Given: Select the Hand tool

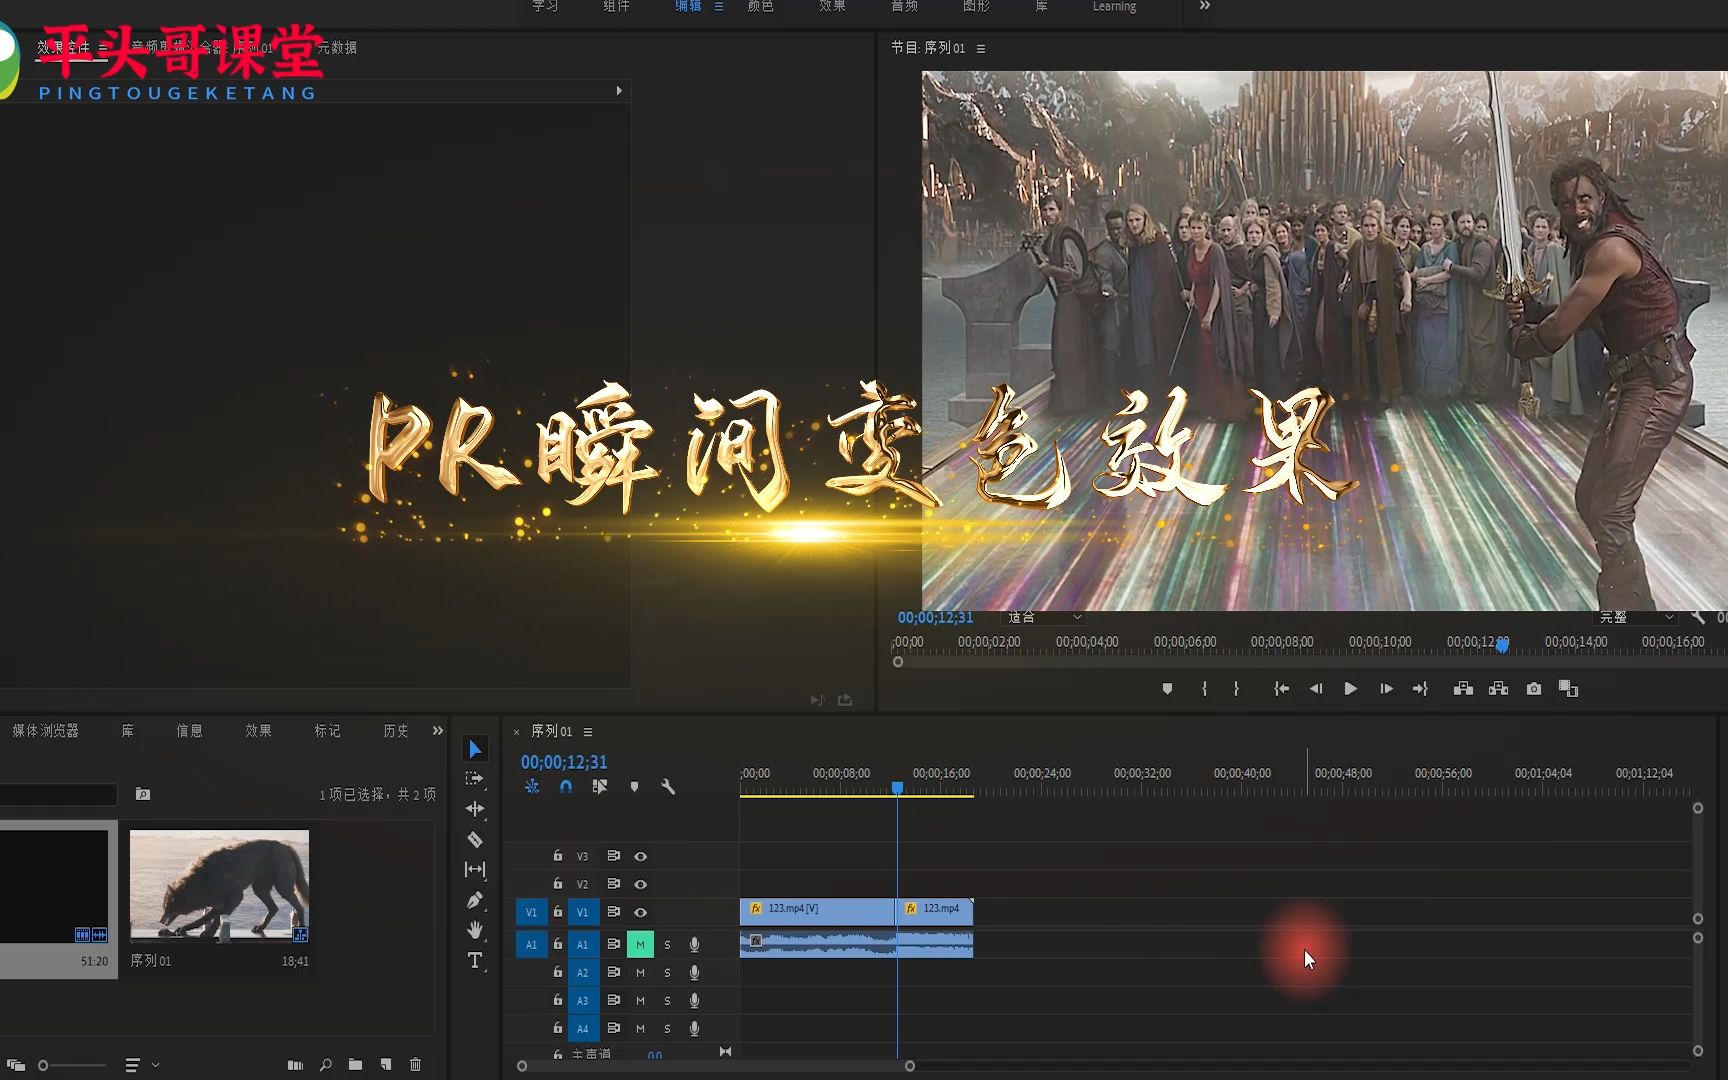Looking at the screenshot, I should tap(475, 930).
